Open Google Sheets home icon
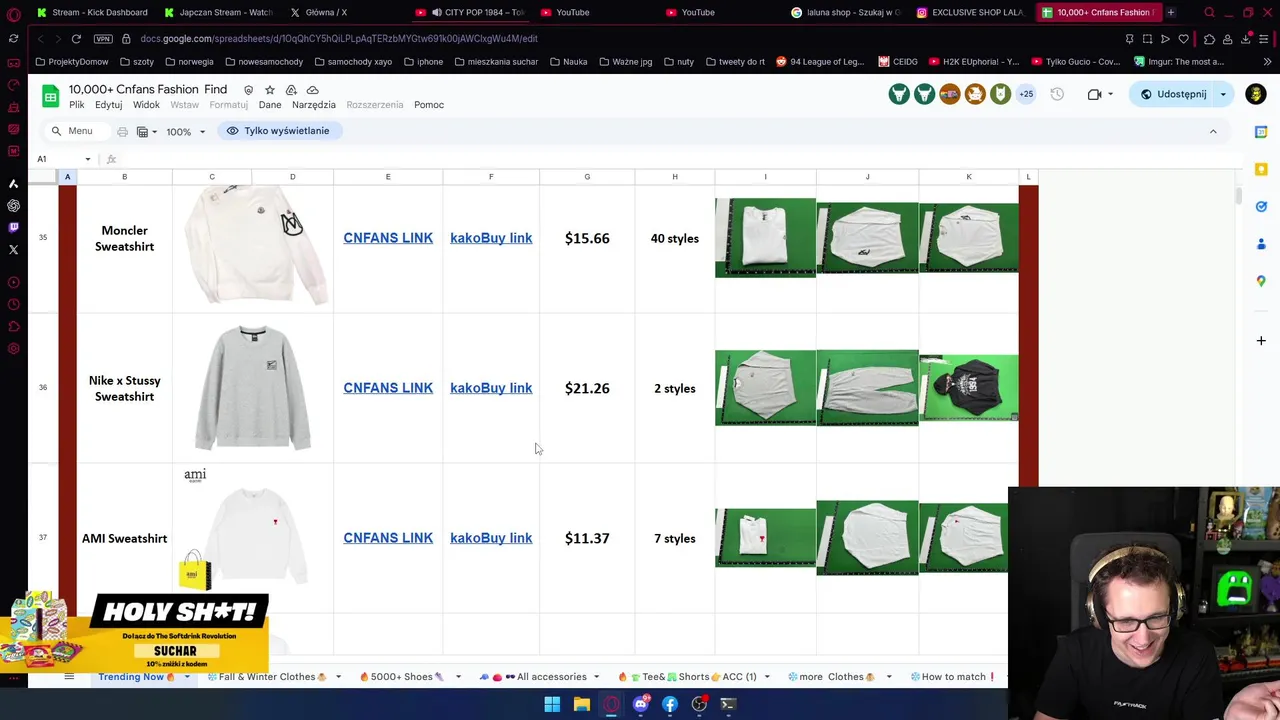 50,96
